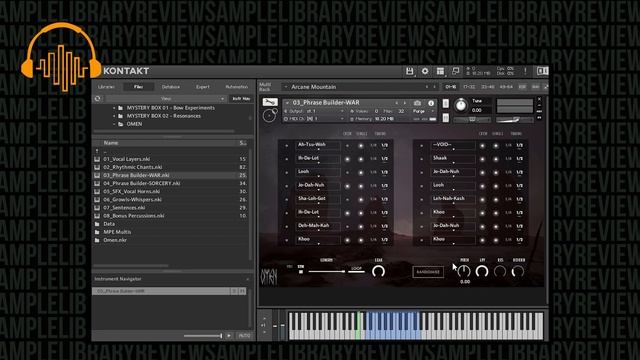Click the upper S solo button beside Tune
Image resolution: width=640 pixels, height=360 pixels.
pos(446,104)
